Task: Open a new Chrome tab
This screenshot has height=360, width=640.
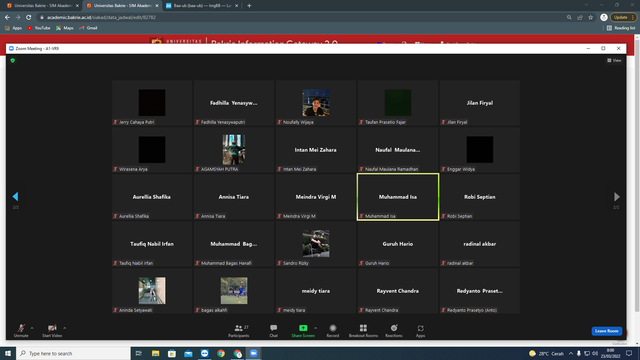Action: pyautogui.click(x=249, y=6)
